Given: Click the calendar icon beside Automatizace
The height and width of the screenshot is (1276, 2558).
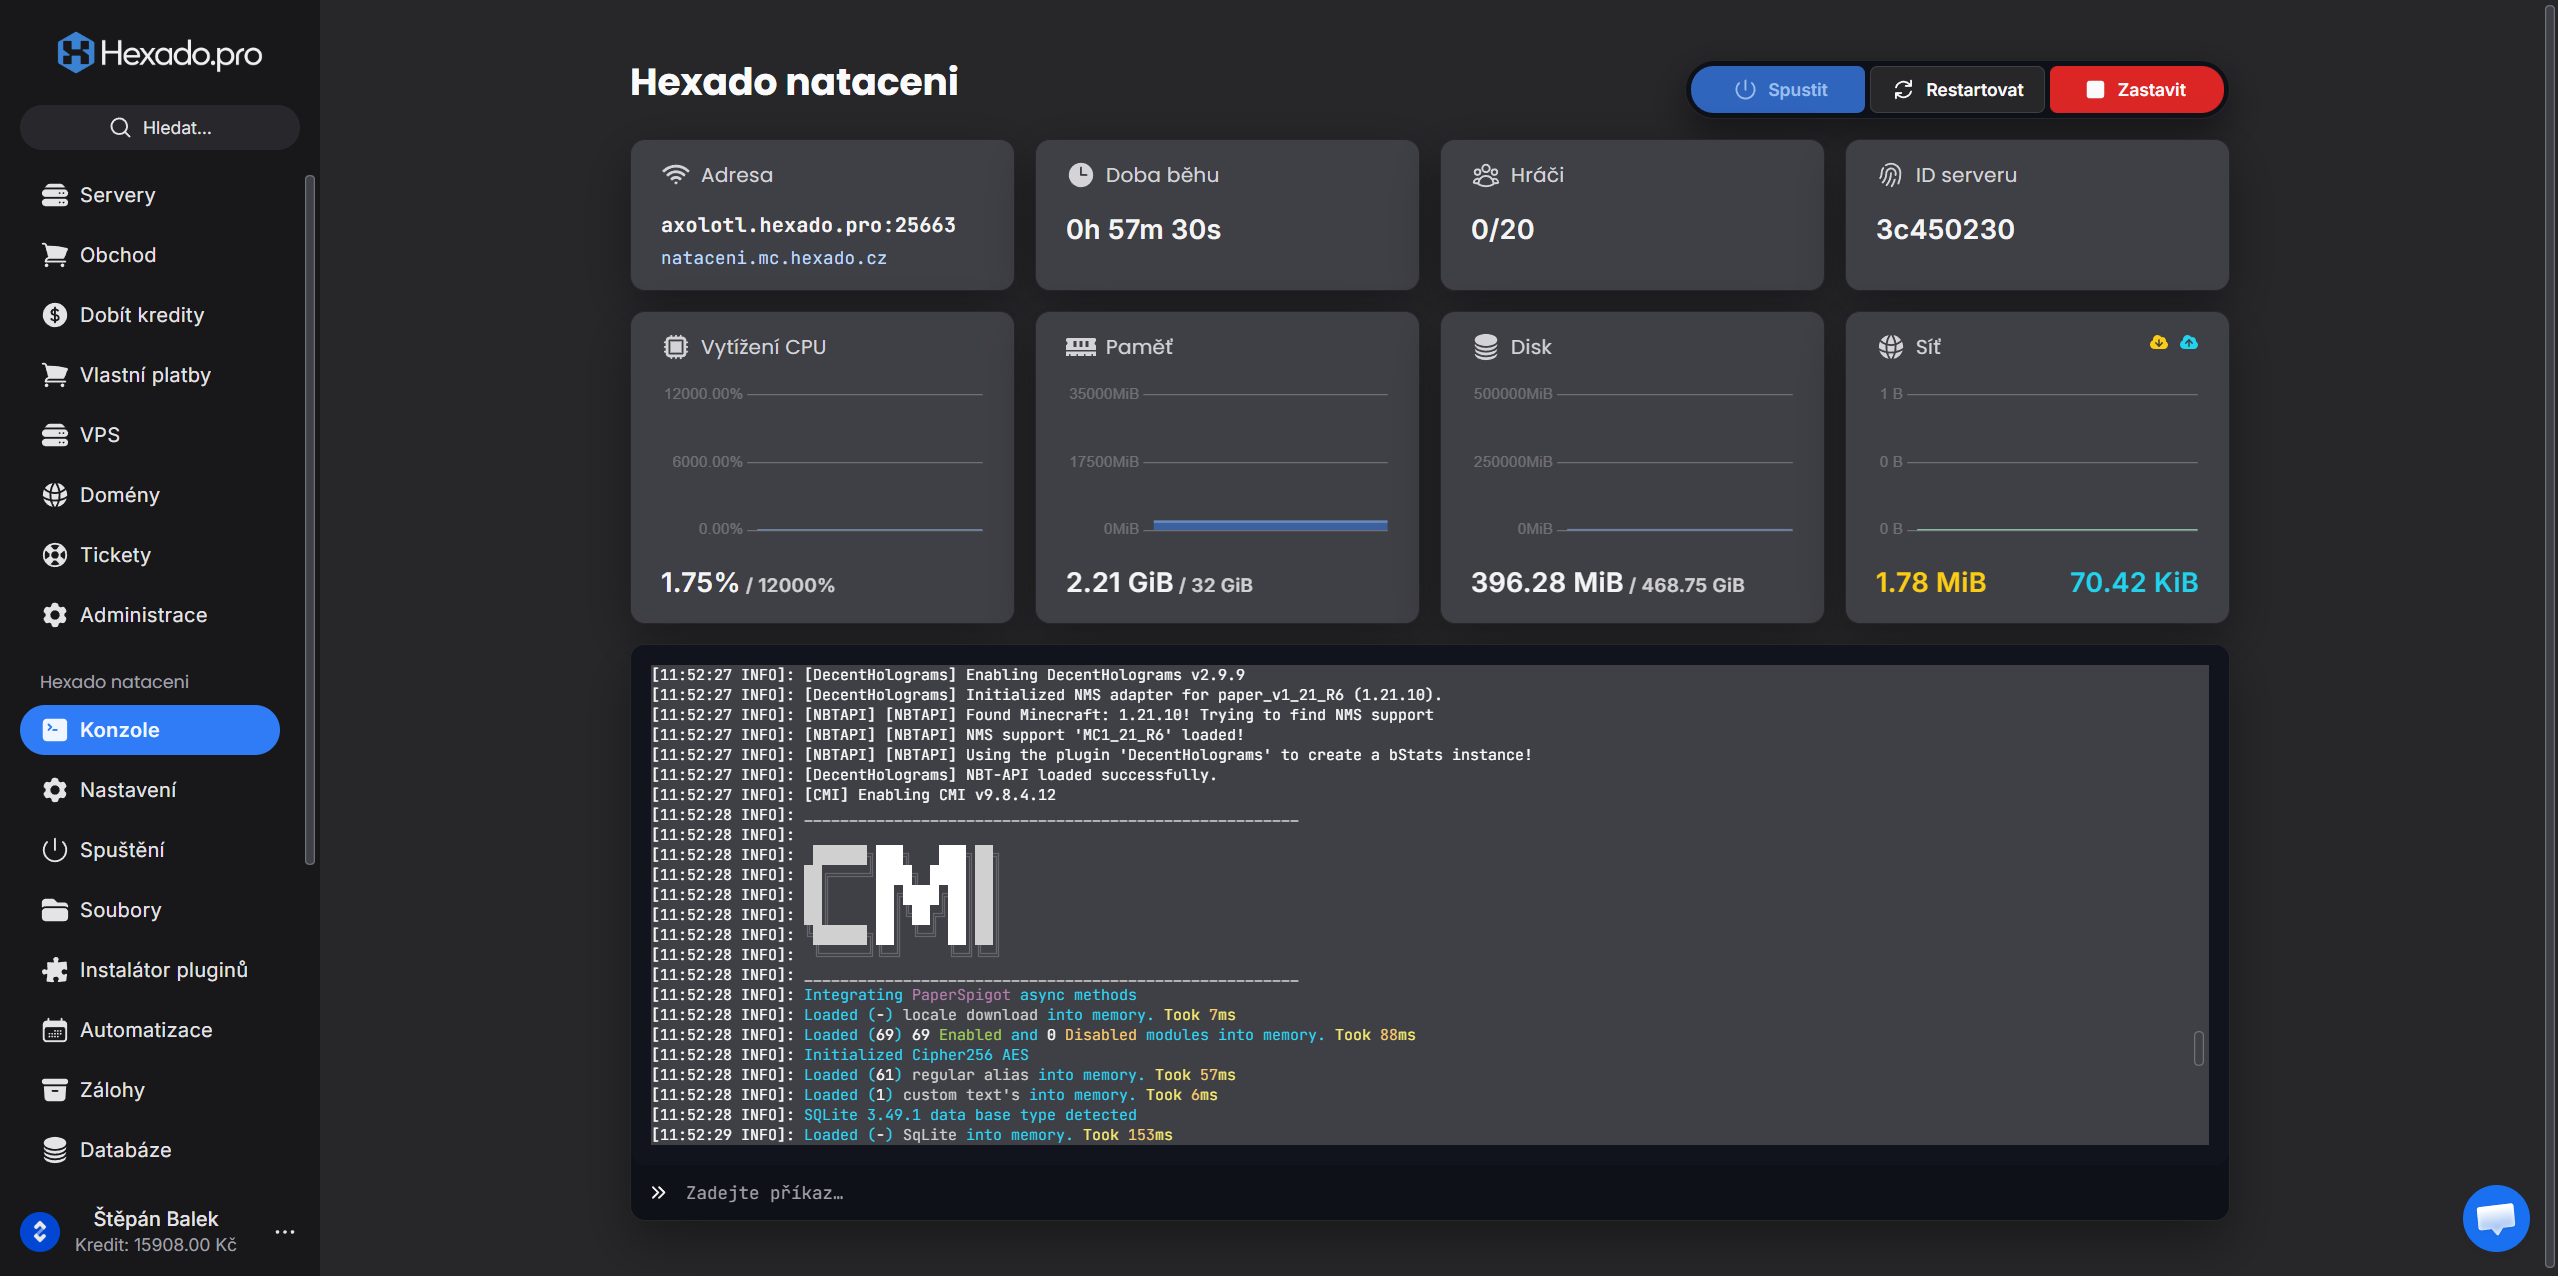Looking at the screenshot, I should pyautogui.click(x=55, y=1030).
